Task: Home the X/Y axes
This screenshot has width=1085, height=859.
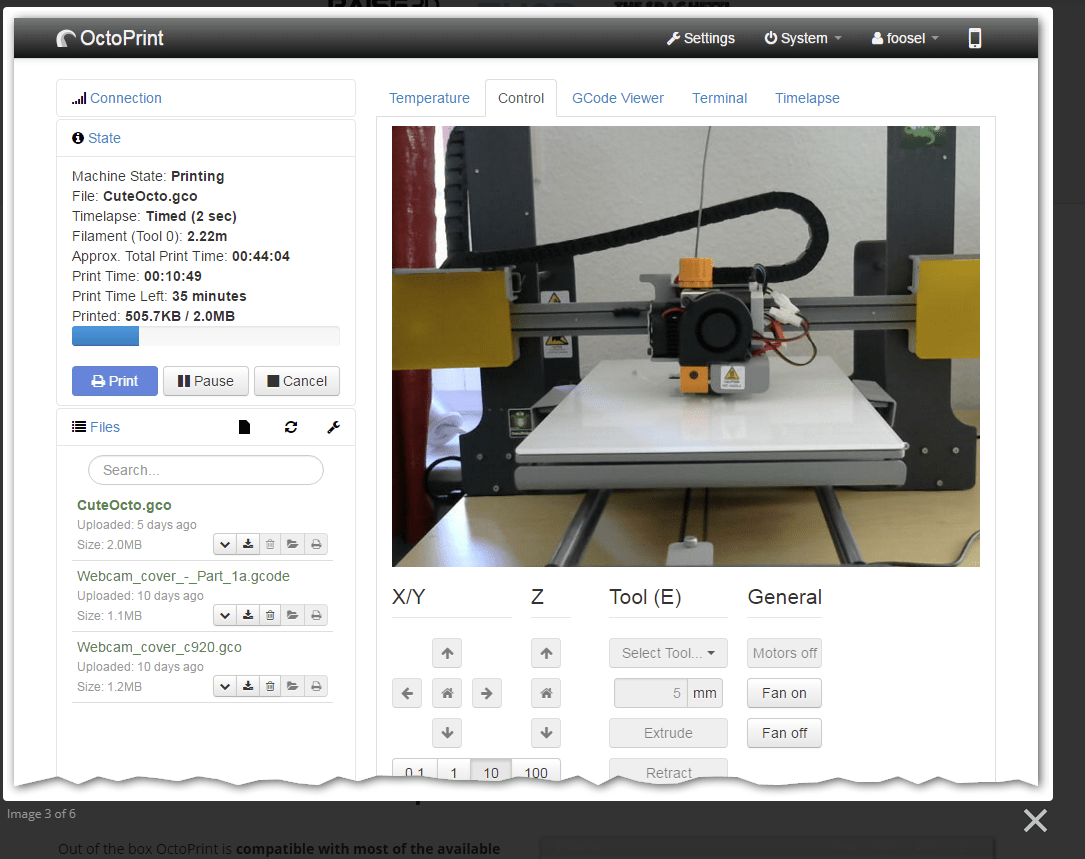Action: coord(447,693)
